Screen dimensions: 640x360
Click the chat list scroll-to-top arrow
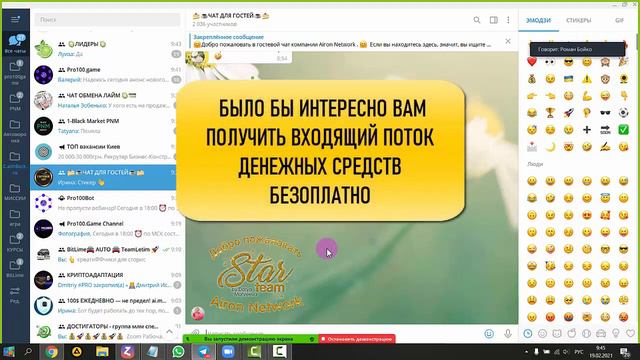pyautogui.click(x=169, y=331)
